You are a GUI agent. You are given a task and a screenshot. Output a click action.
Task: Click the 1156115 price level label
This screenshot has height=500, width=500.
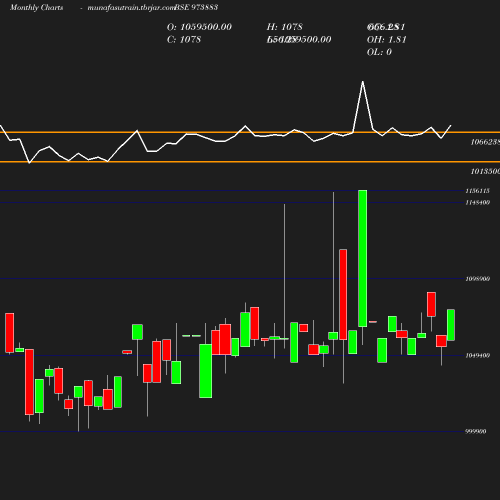point(478,191)
